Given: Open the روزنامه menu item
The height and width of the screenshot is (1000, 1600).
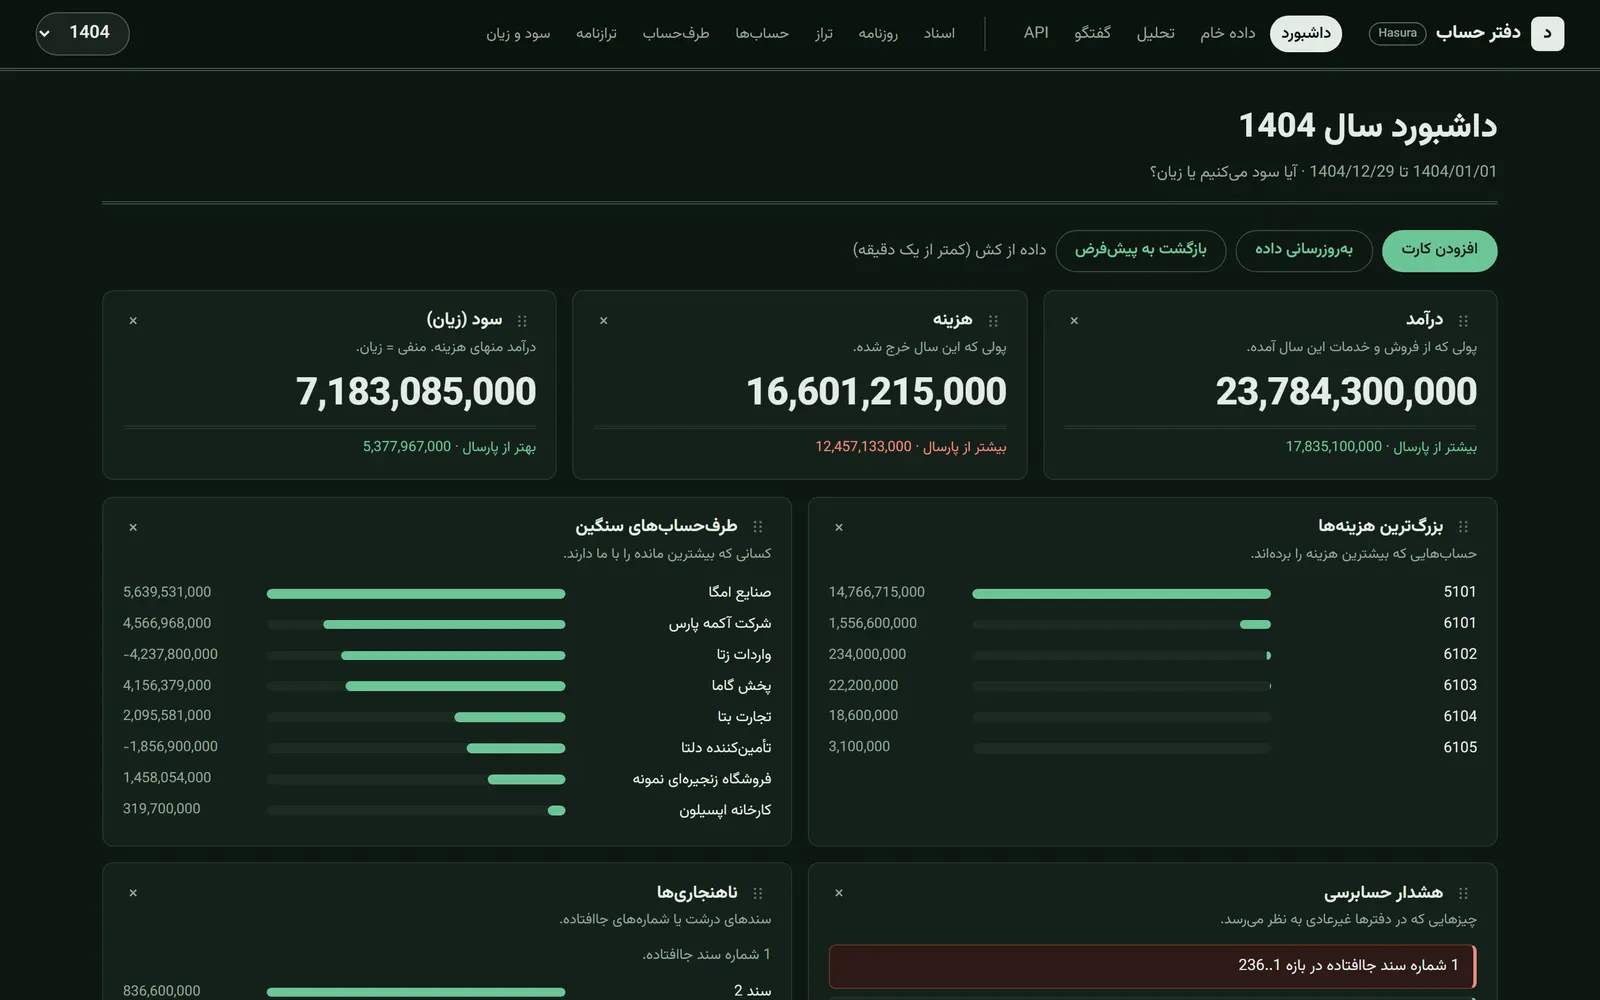Looking at the screenshot, I should pyautogui.click(x=878, y=33).
